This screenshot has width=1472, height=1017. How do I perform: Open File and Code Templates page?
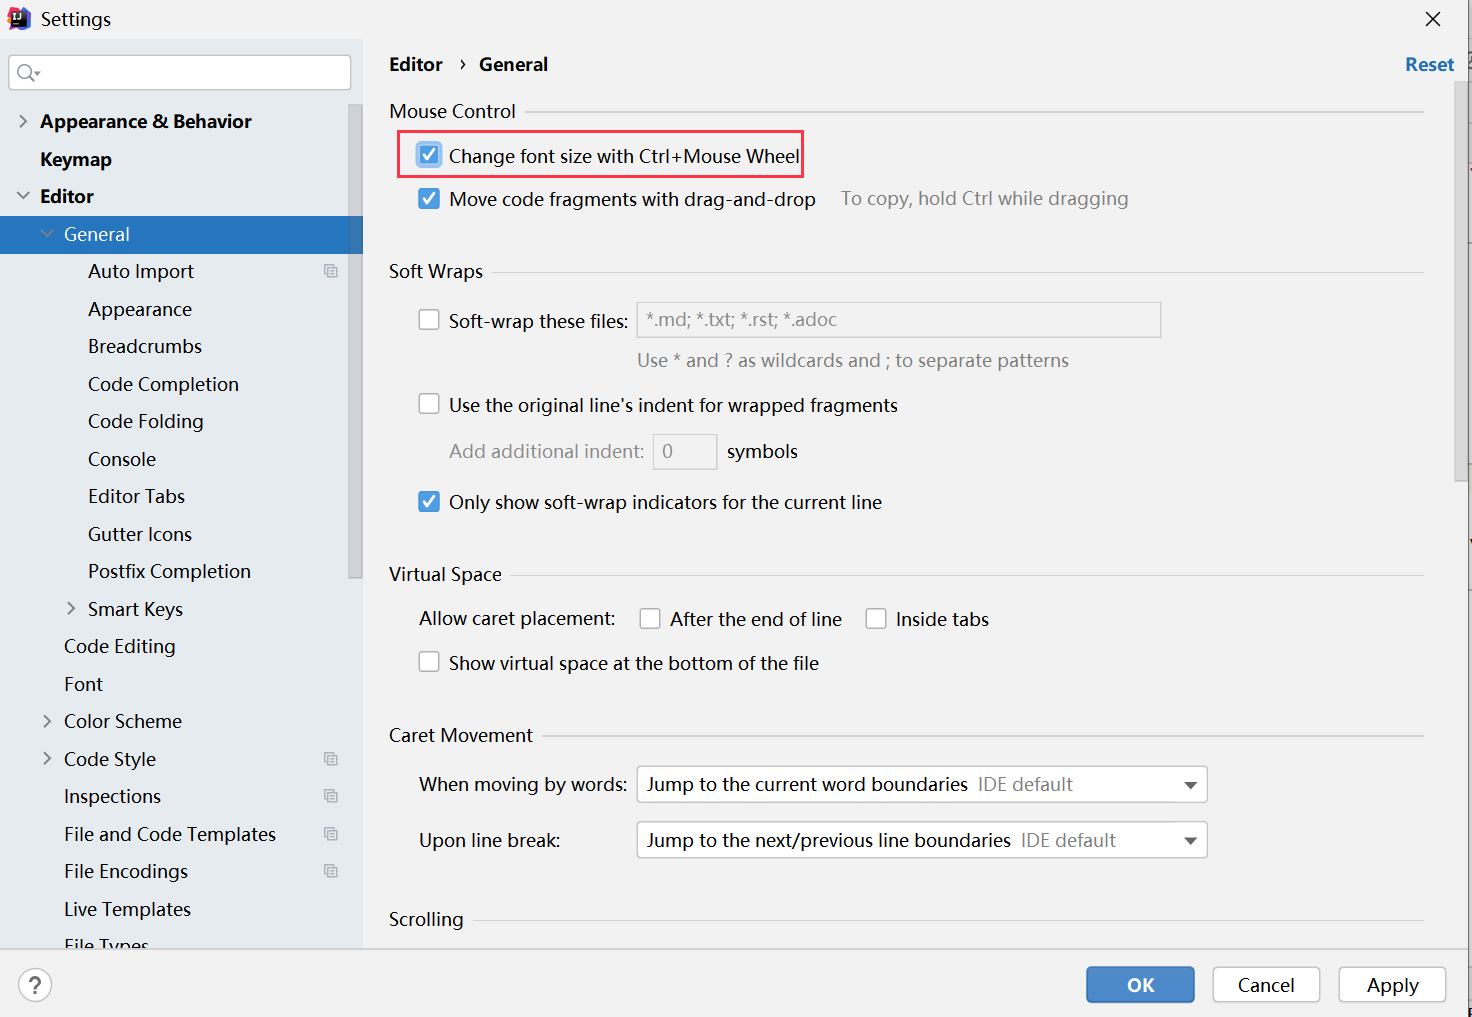click(170, 834)
